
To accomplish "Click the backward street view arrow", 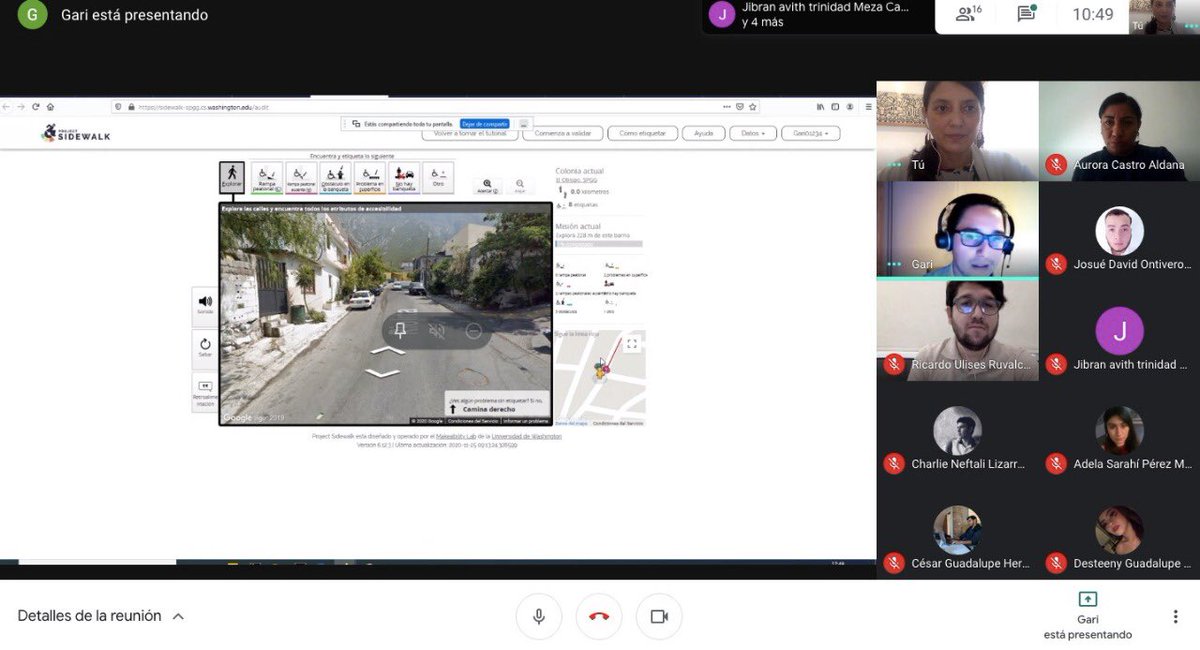I will point(382,373).
